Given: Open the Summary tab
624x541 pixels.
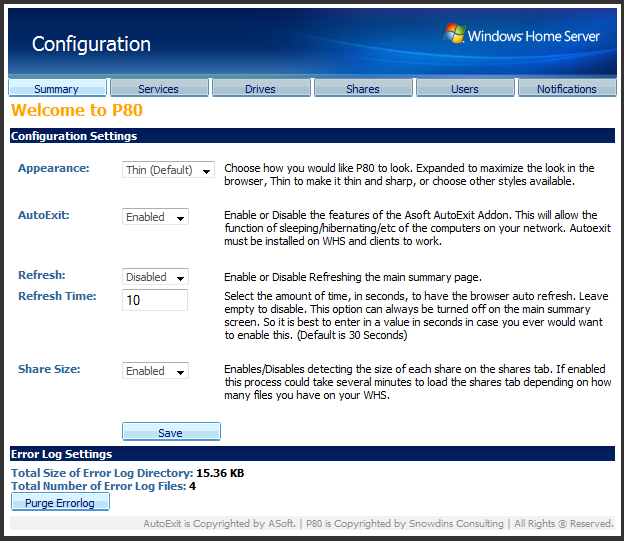Looking at the screenshot, I should 57,88.
